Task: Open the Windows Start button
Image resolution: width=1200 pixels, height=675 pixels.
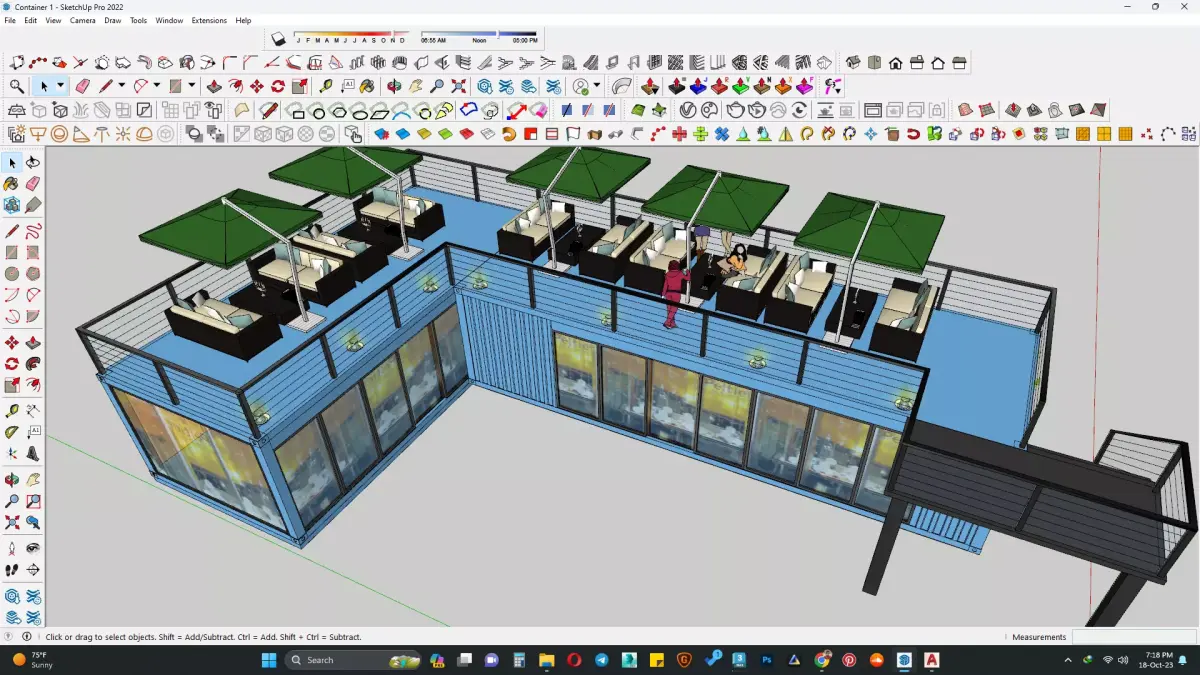Action: tap(269, 660)
